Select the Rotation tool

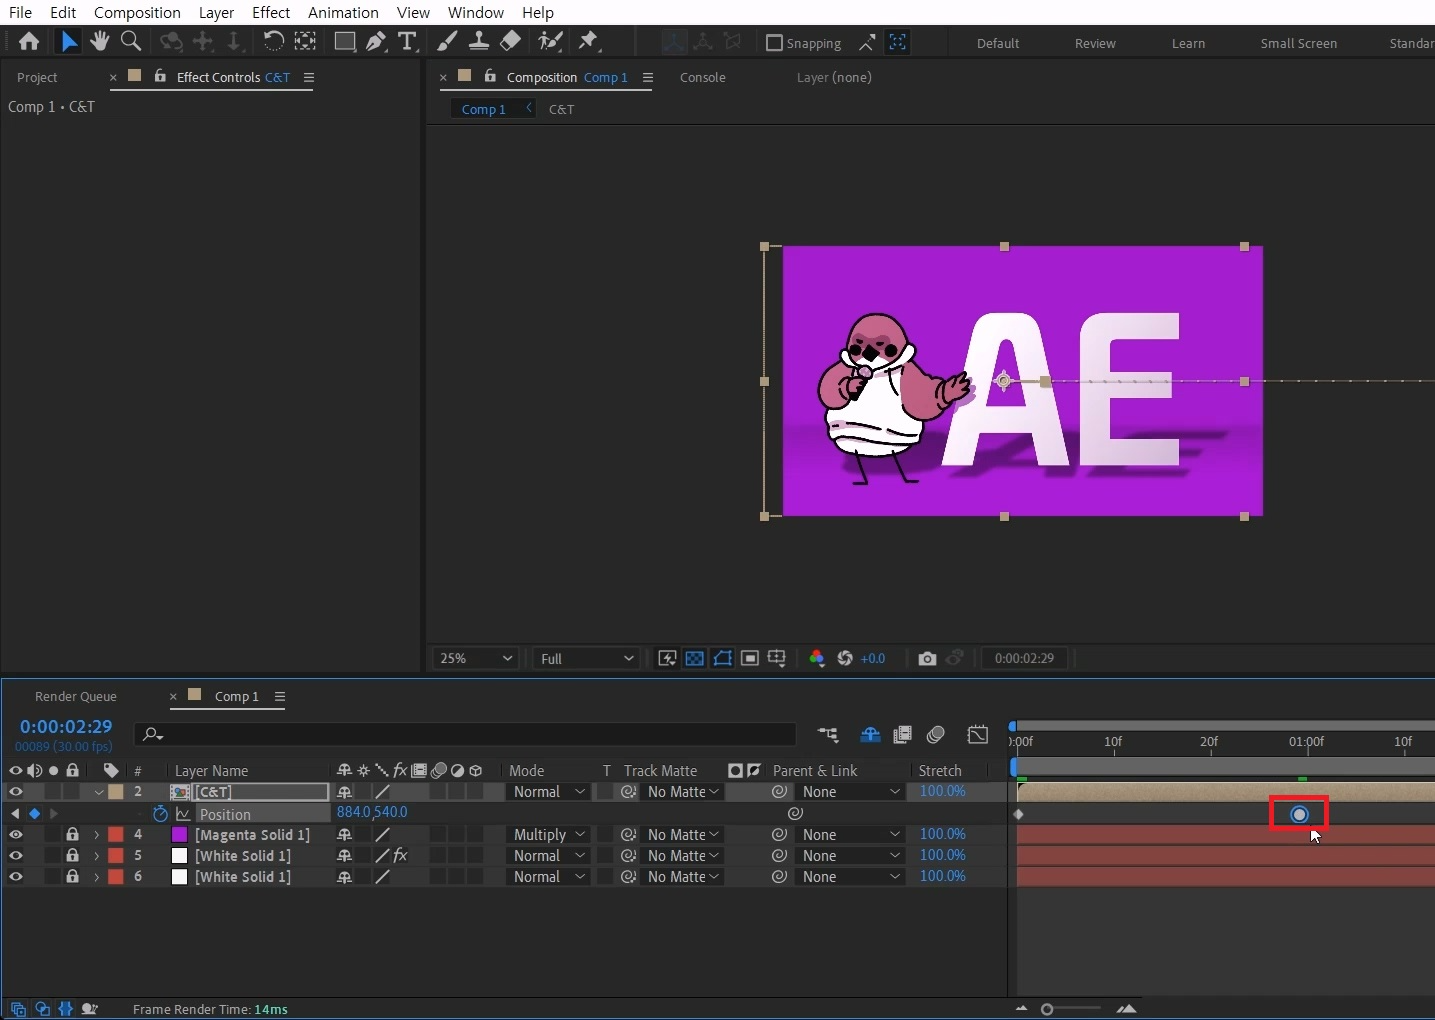[x=273, y=41]
